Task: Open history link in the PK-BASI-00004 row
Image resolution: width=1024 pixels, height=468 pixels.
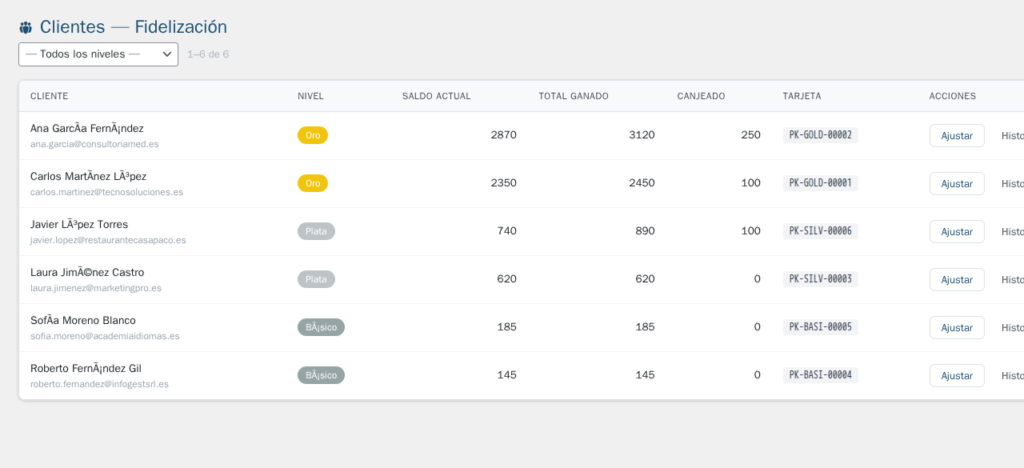Action: pyautogui.click(x=1013, y=376)
